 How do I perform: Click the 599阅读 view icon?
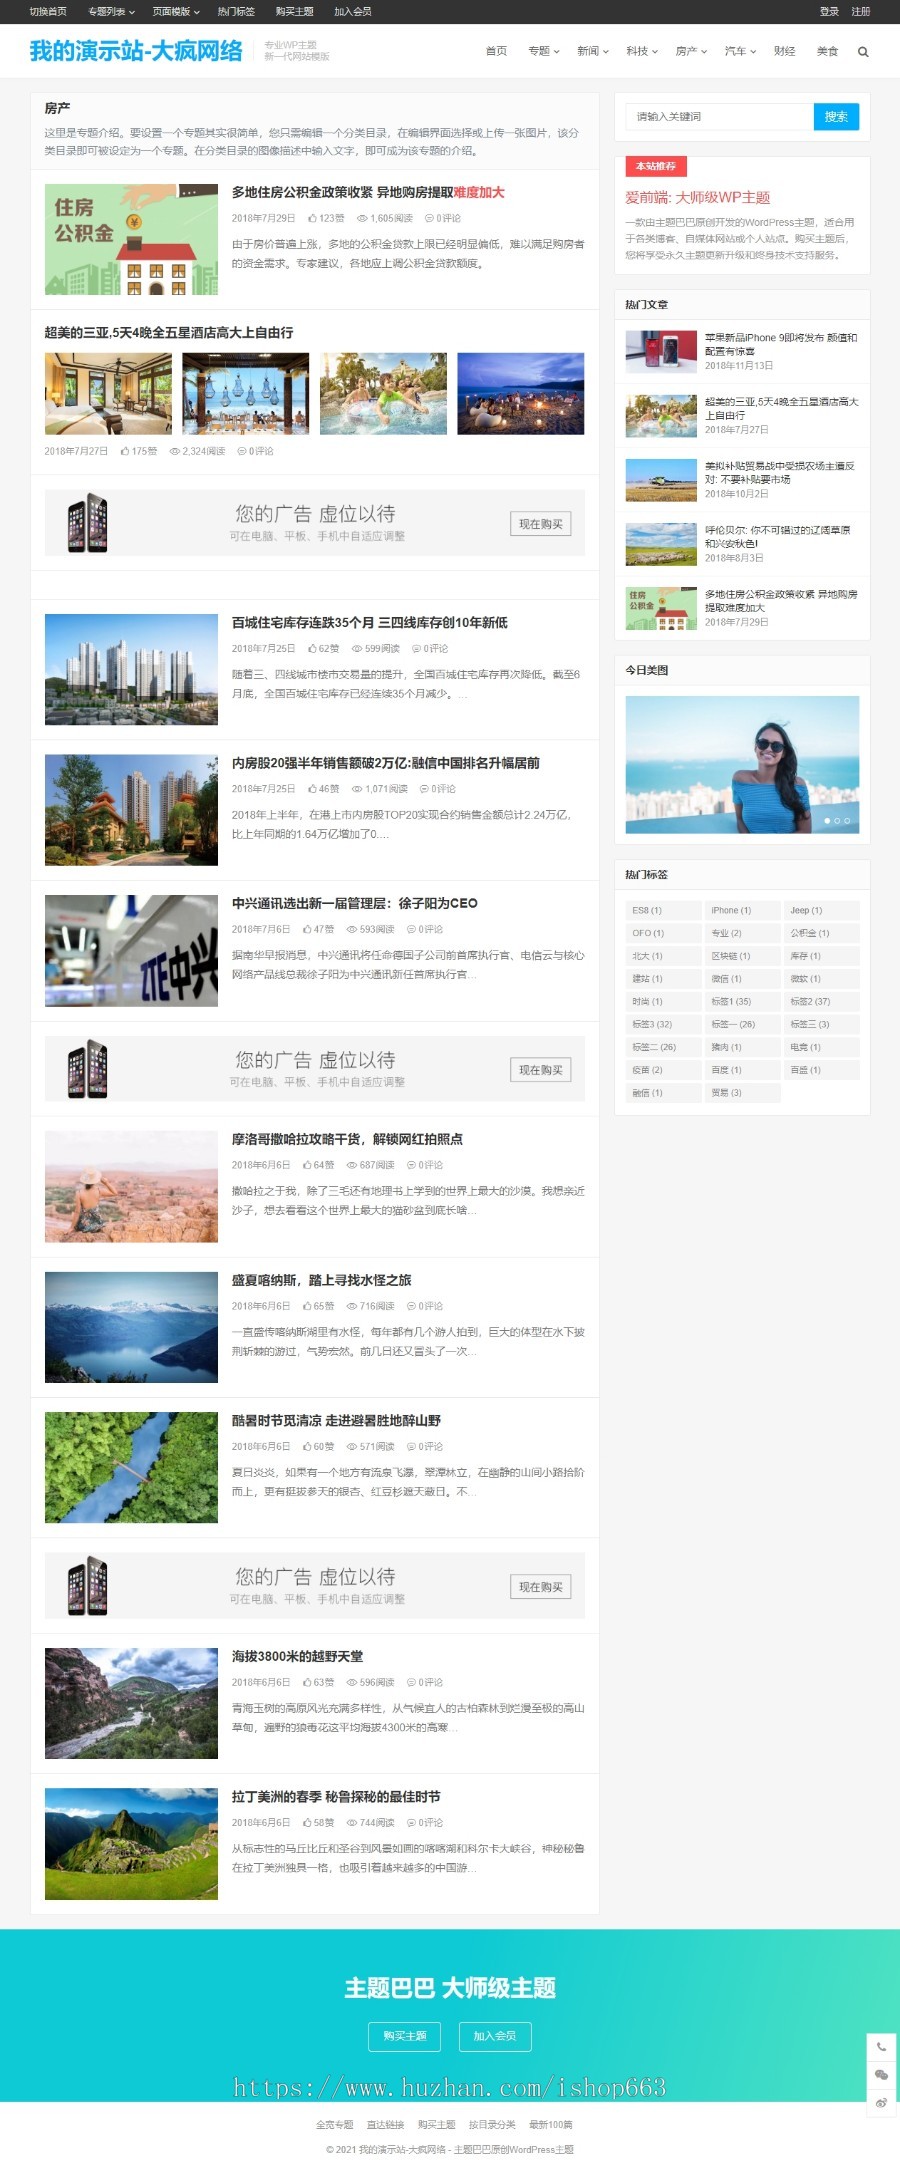click(x=357, y=649)
